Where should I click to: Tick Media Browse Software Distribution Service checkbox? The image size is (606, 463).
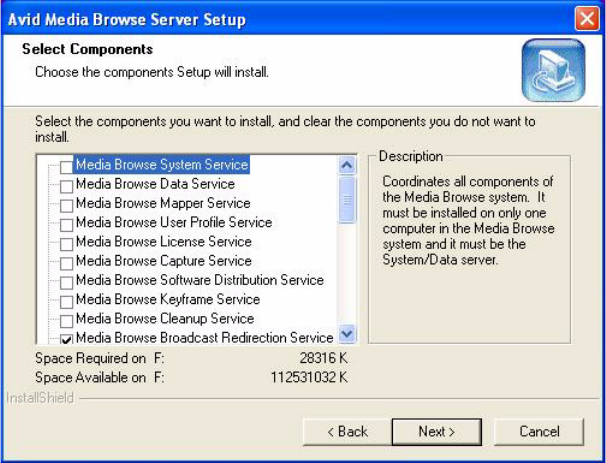click(66, 283)
